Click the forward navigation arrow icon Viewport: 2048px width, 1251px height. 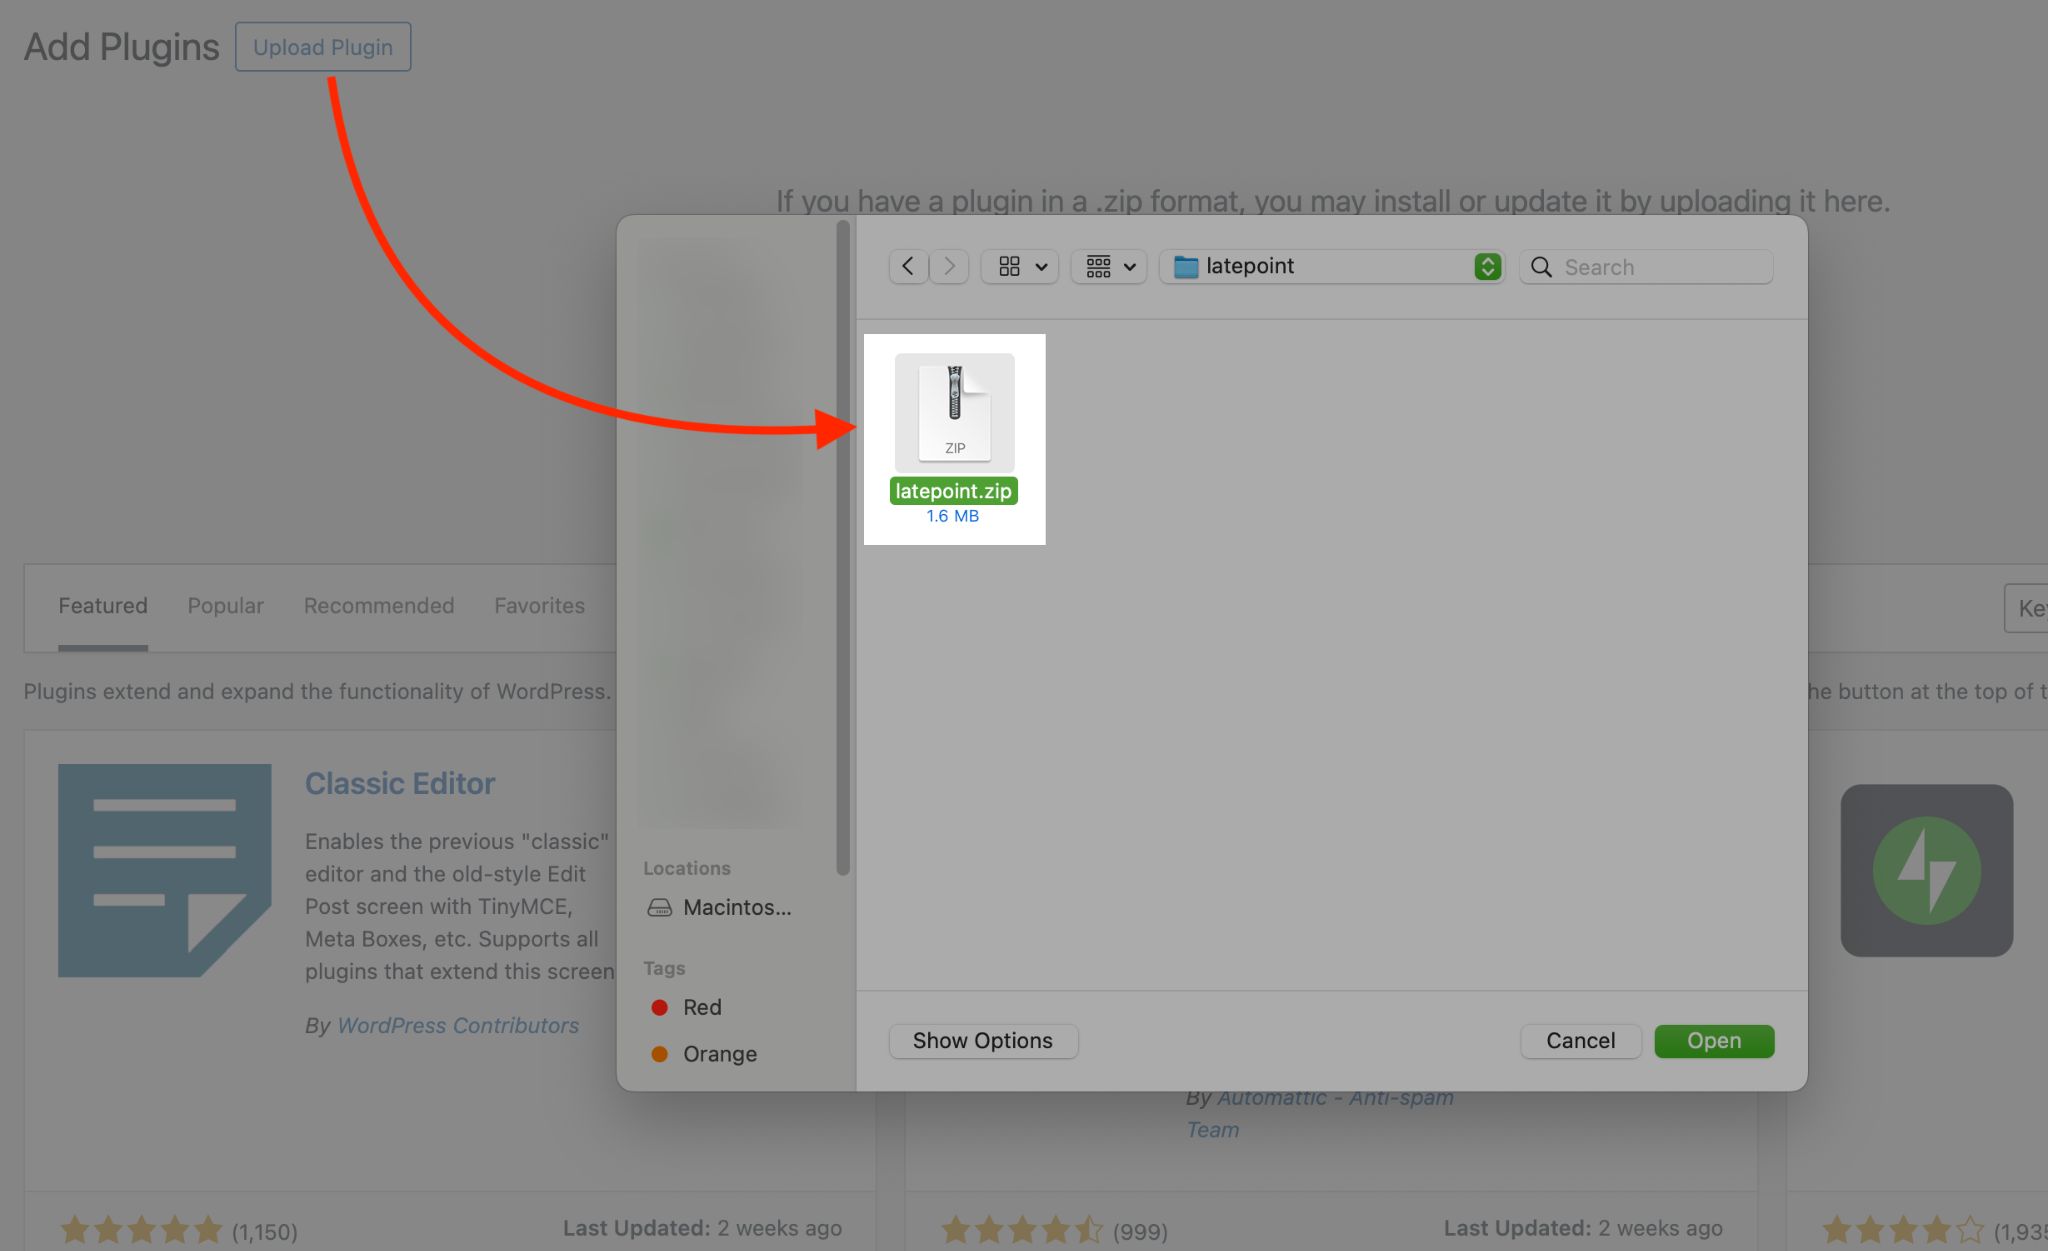946,266
